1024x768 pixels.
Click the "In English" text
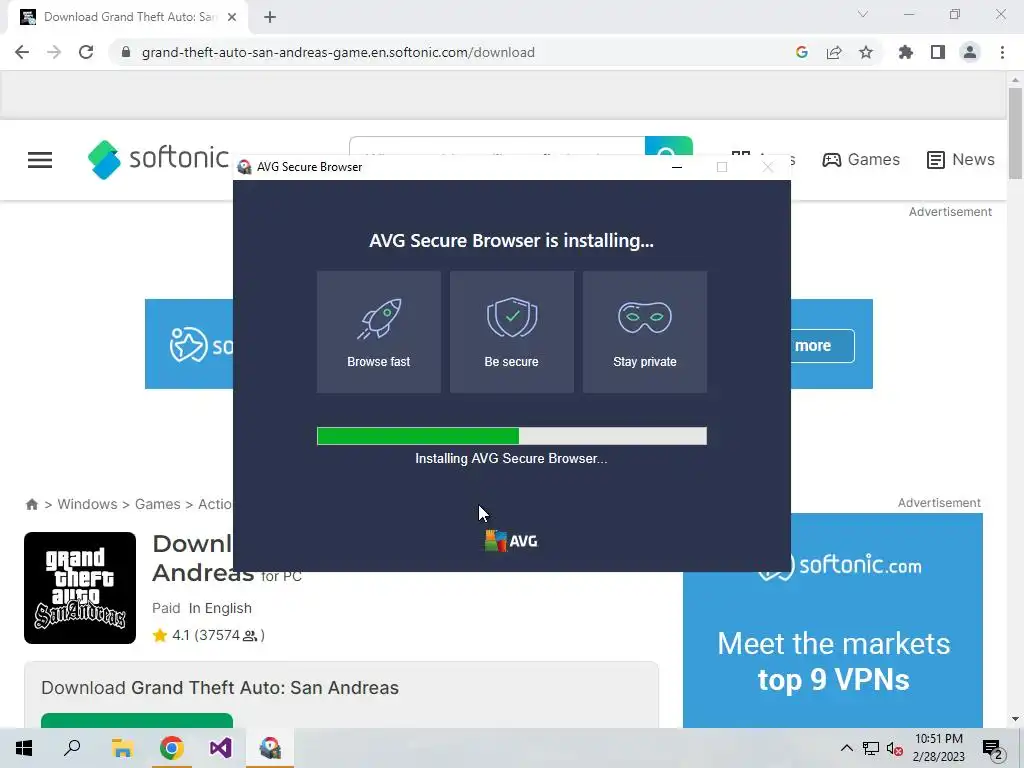click(220, 608)
